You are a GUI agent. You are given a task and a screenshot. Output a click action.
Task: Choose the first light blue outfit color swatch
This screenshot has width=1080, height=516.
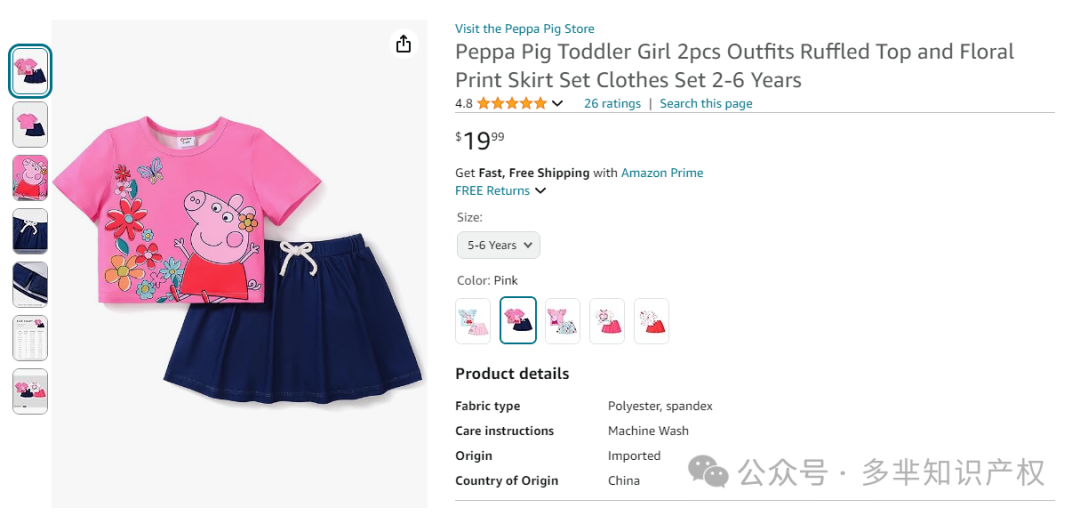tap(473, 321)
